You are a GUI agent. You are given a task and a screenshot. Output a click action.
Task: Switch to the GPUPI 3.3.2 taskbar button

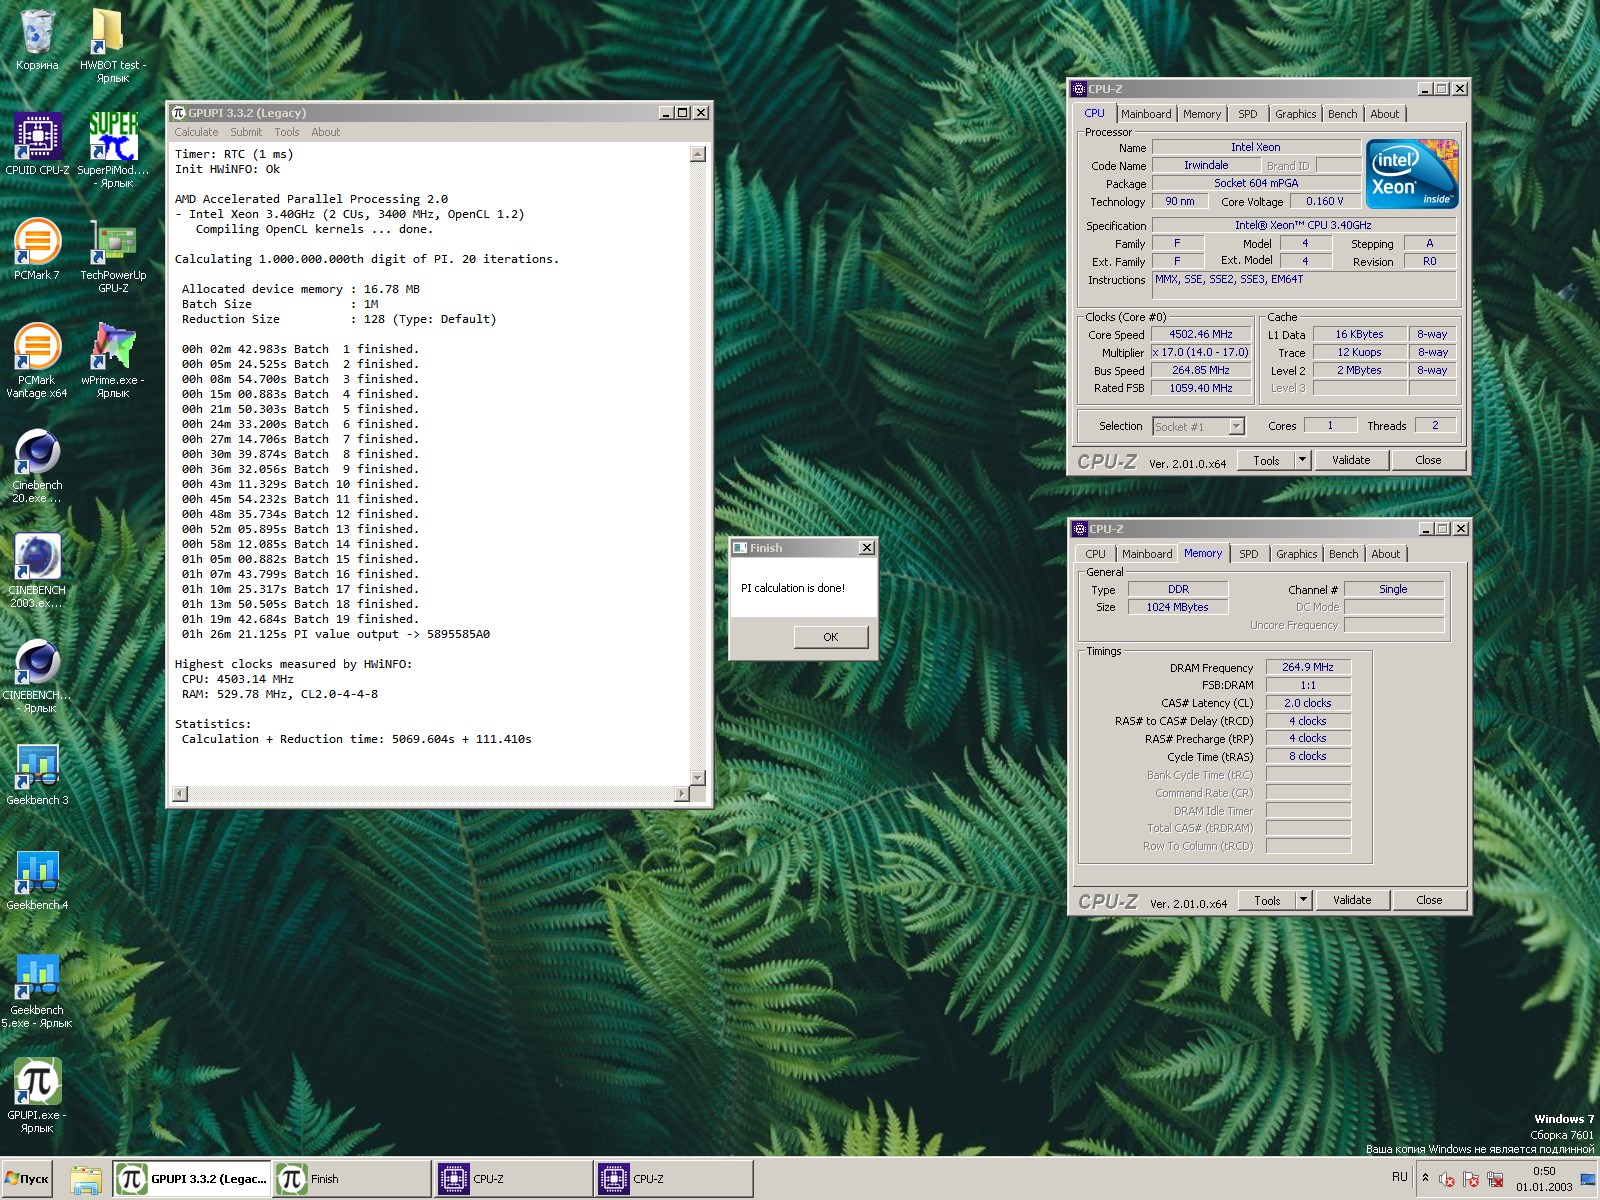tap(191, 1179)
